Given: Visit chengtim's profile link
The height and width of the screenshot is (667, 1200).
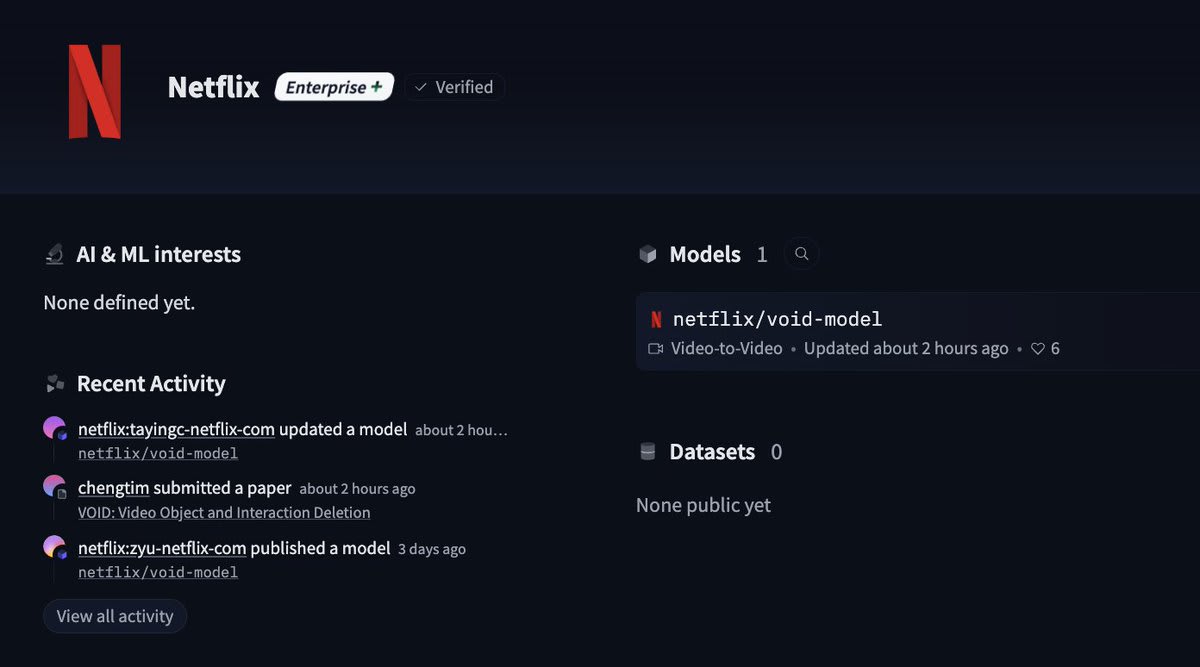Looking at the screenshot, I should tap(112, 488).
